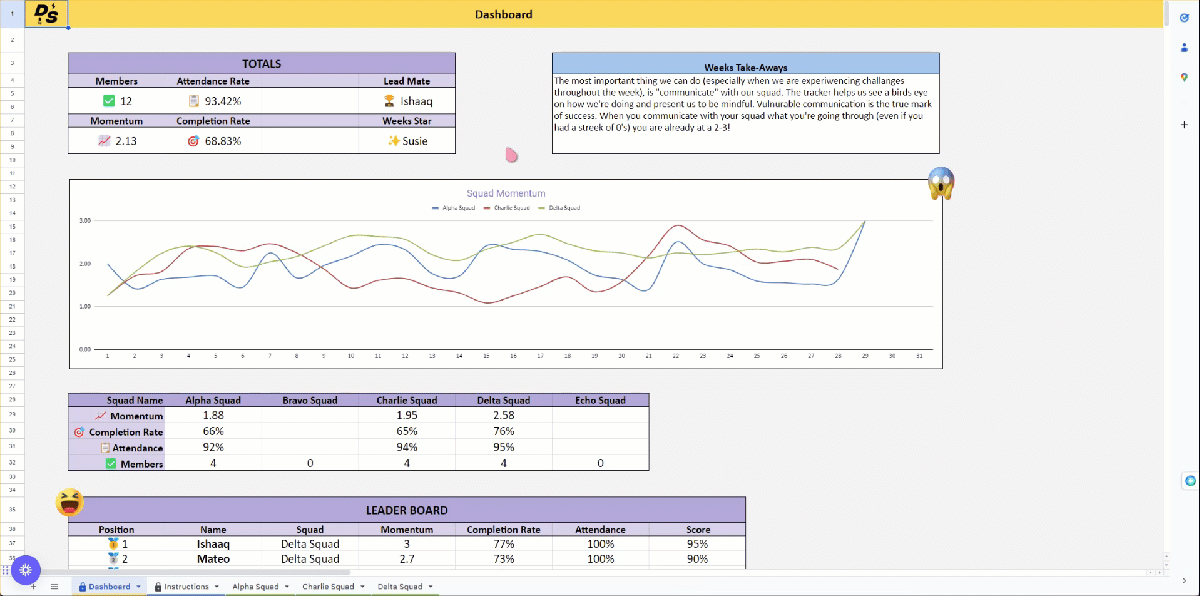Click the add new sheet plus button
The image size is (1200, 596).
(33, 586)
